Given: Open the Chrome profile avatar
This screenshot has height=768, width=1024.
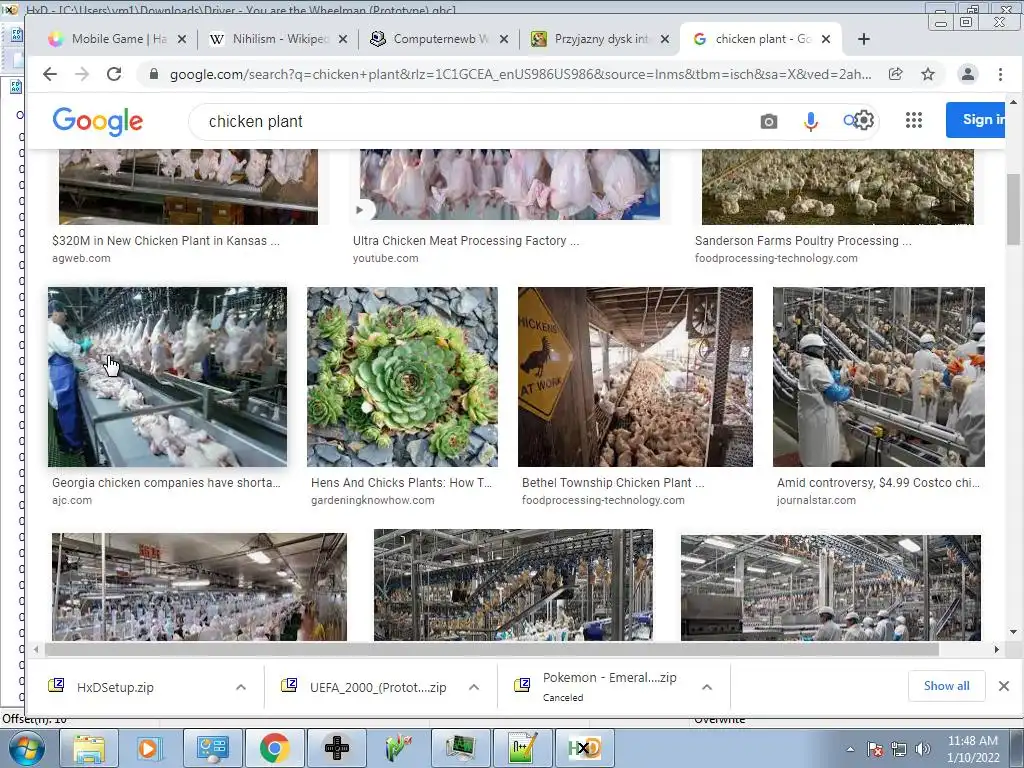Looking at the screenshot, I should 967,74.
